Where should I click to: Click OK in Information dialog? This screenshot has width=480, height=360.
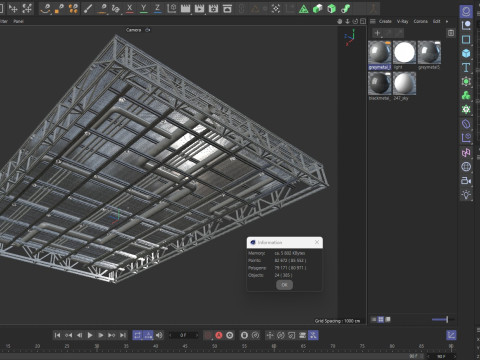284,285
